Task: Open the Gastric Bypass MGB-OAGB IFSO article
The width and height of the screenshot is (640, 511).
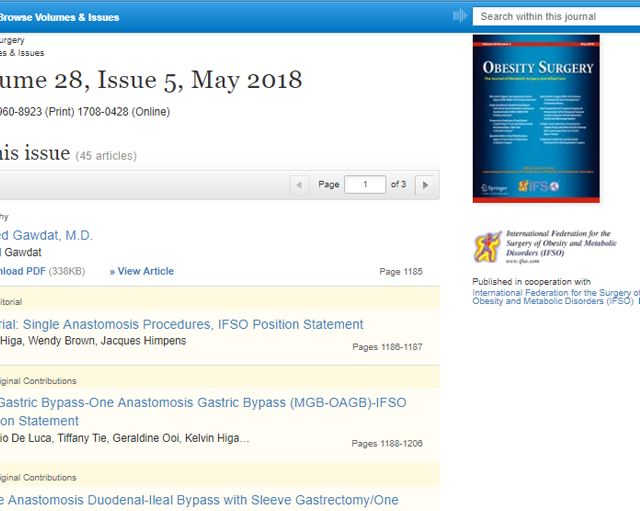Action: click(x=202, y=403)
